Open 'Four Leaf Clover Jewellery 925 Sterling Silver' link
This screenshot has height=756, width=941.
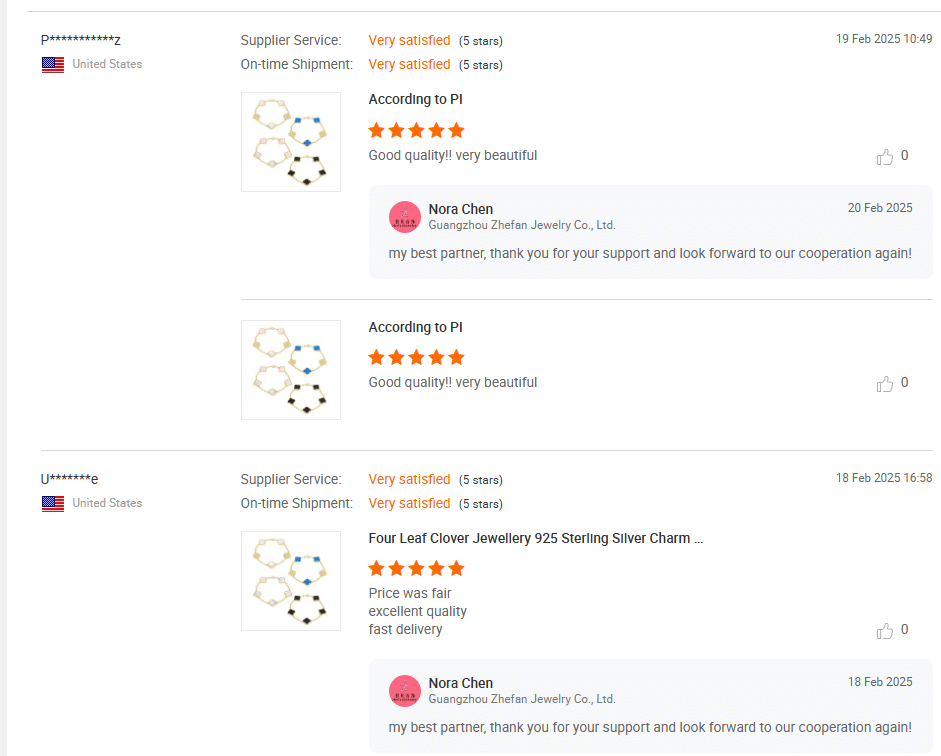[535, 538]
